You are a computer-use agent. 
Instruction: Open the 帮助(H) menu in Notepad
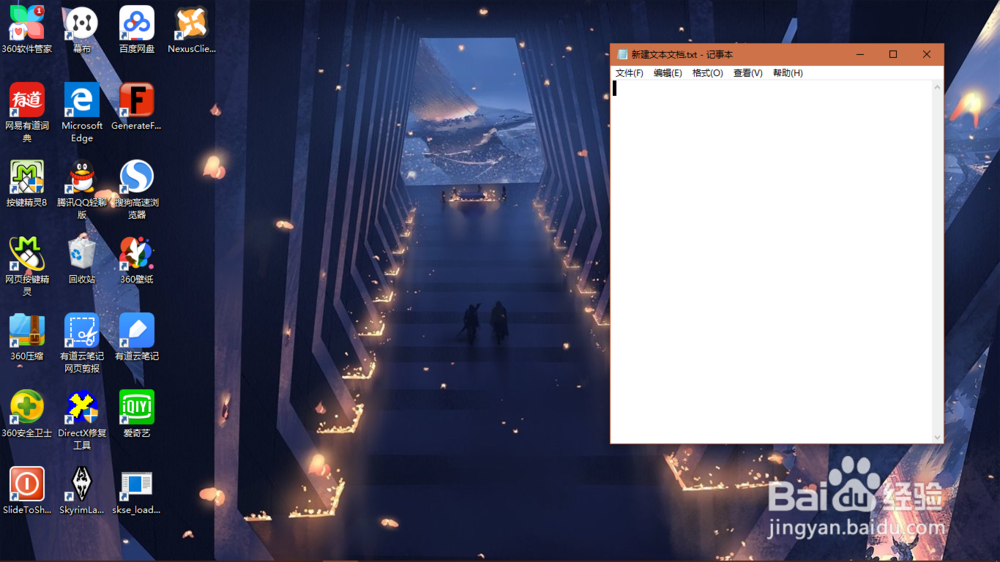click(788, 73)
